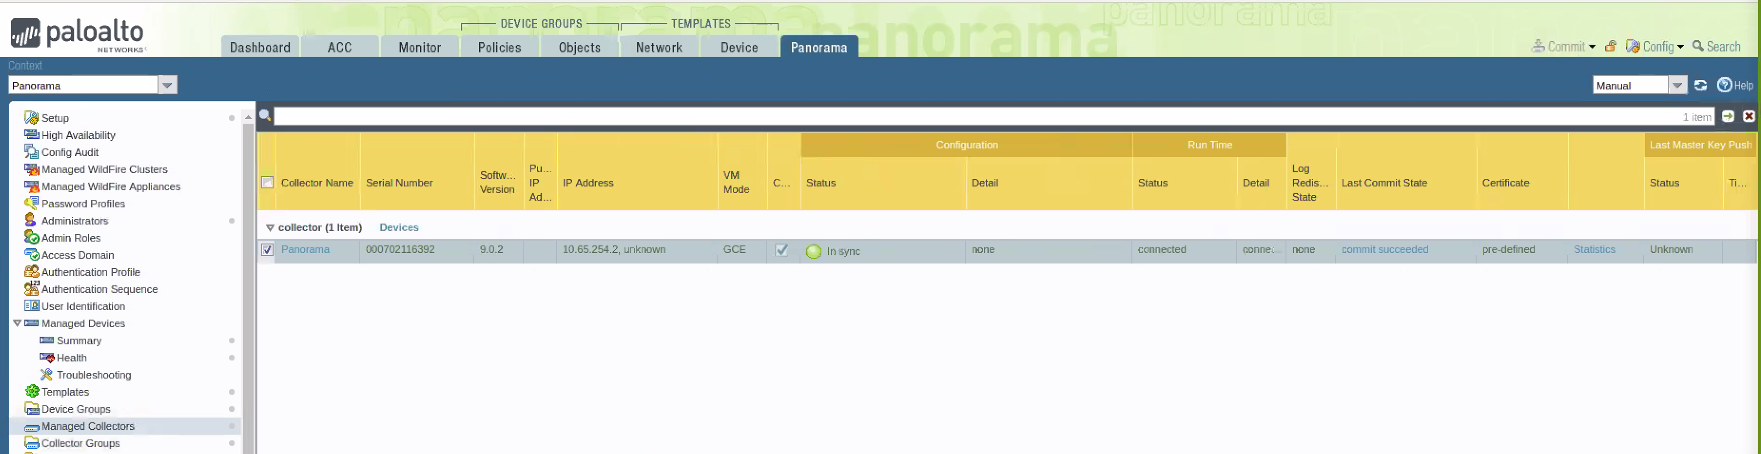The width and height of the screenshot is (1761, 454).
Task: Open the Statistics link
Action: pyautogui.click(x=1594, y=250)
